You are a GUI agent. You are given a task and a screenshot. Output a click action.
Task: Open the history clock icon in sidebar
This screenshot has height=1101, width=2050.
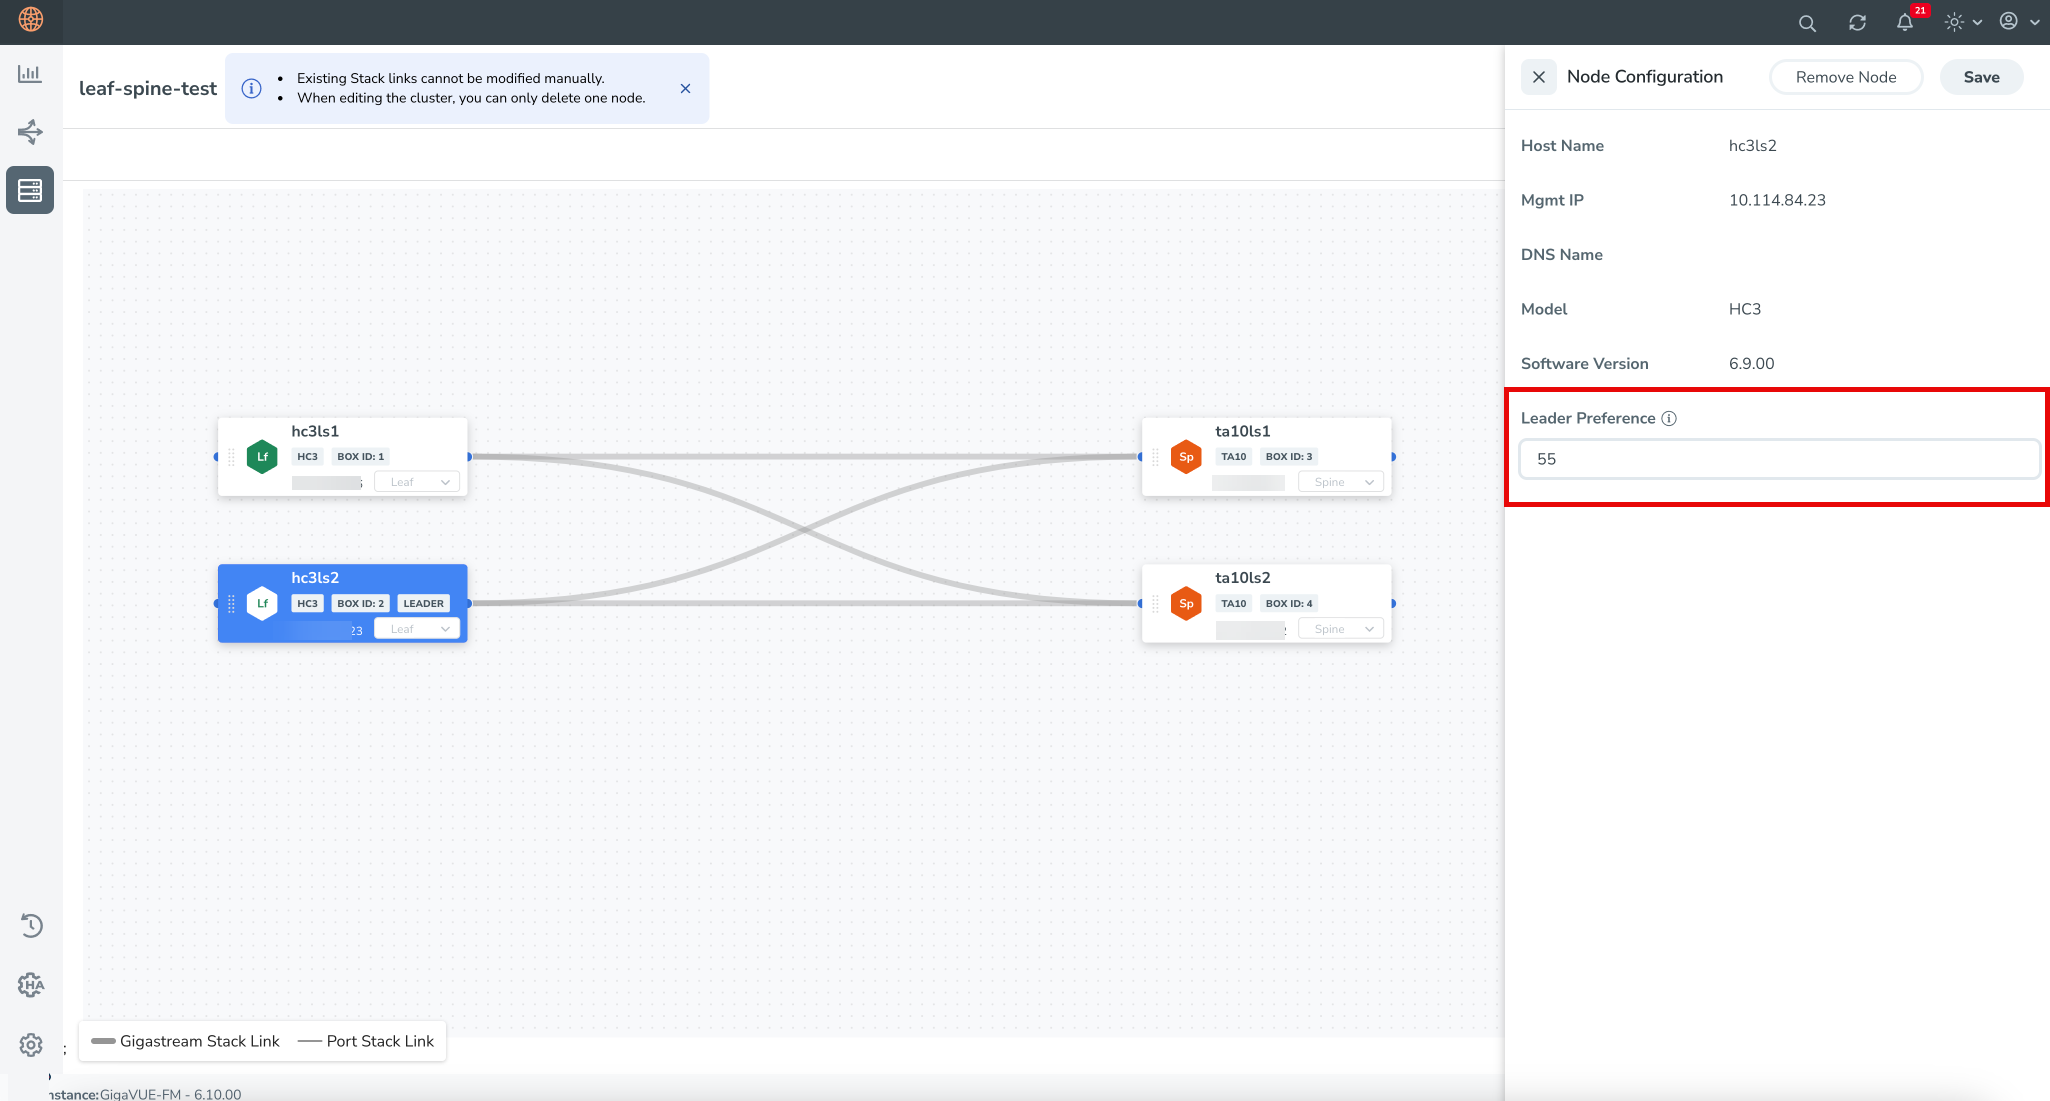[x=31, y=925]
